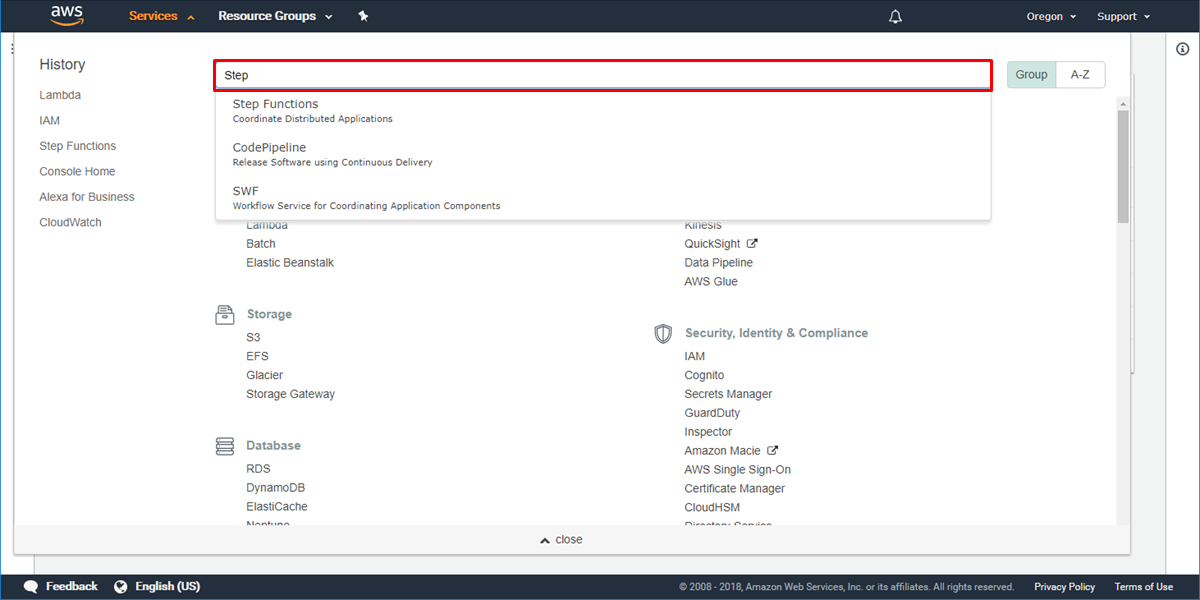Switch to Group view
The width and height of the screenshot is (1200, 600).
1031,75
